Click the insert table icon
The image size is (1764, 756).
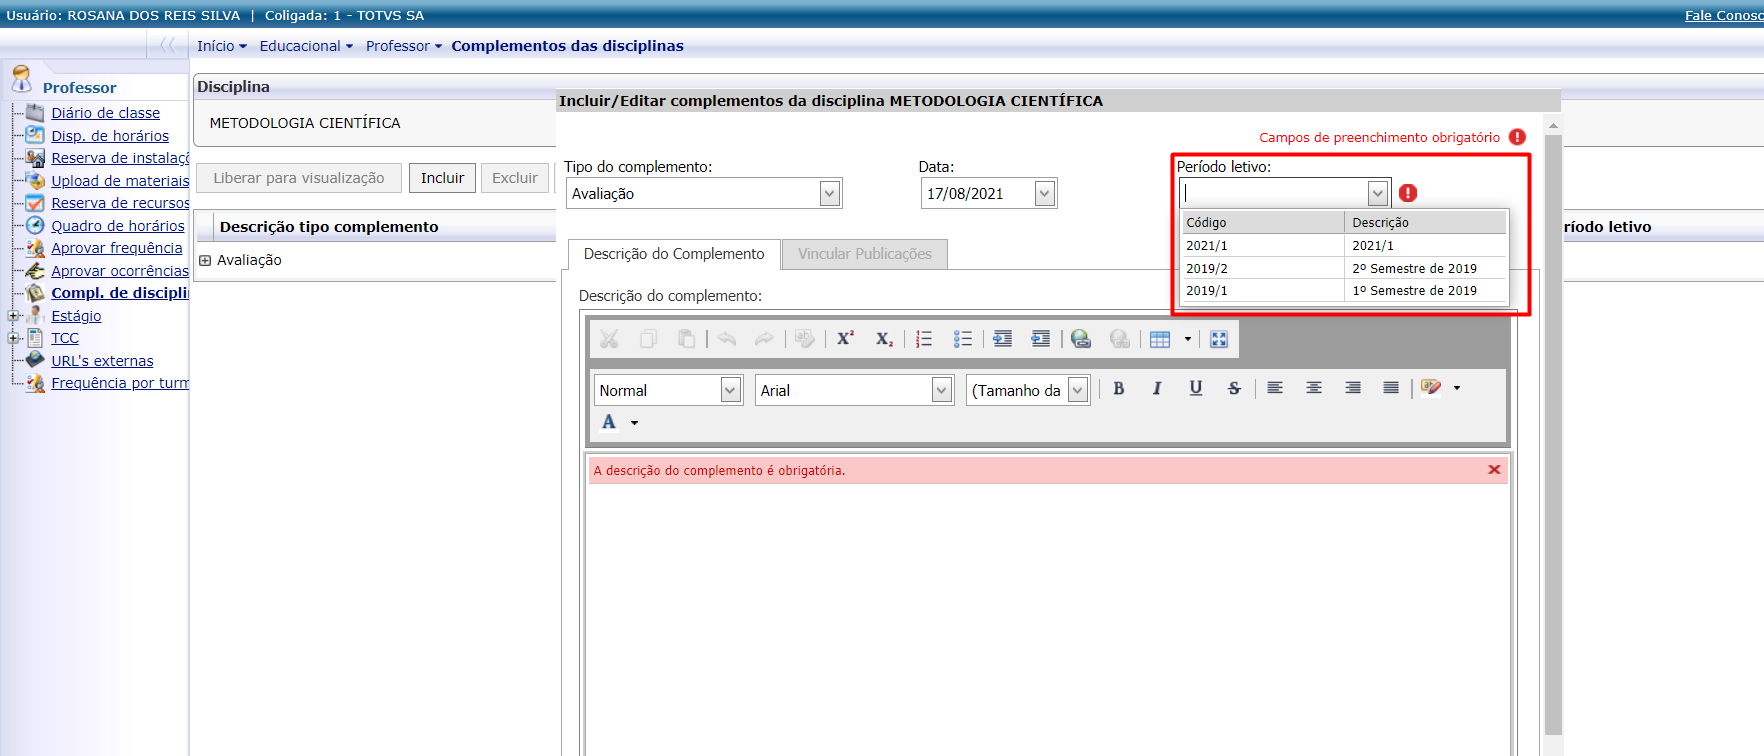click(1160, 339)
